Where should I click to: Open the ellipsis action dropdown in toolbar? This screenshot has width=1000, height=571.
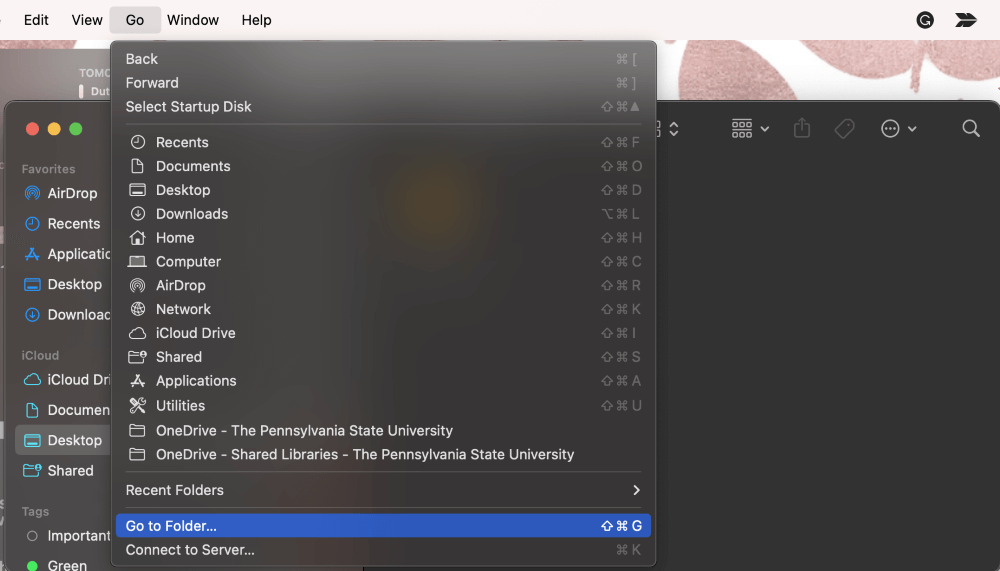[898, 129]
